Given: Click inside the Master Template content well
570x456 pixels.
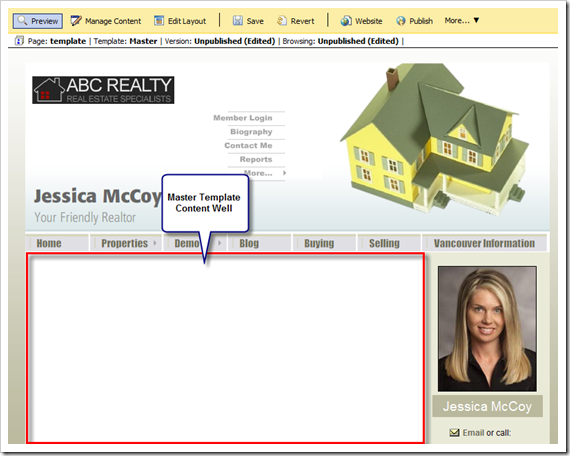Looking at the screenshot, I should click(x=225, y=348).
